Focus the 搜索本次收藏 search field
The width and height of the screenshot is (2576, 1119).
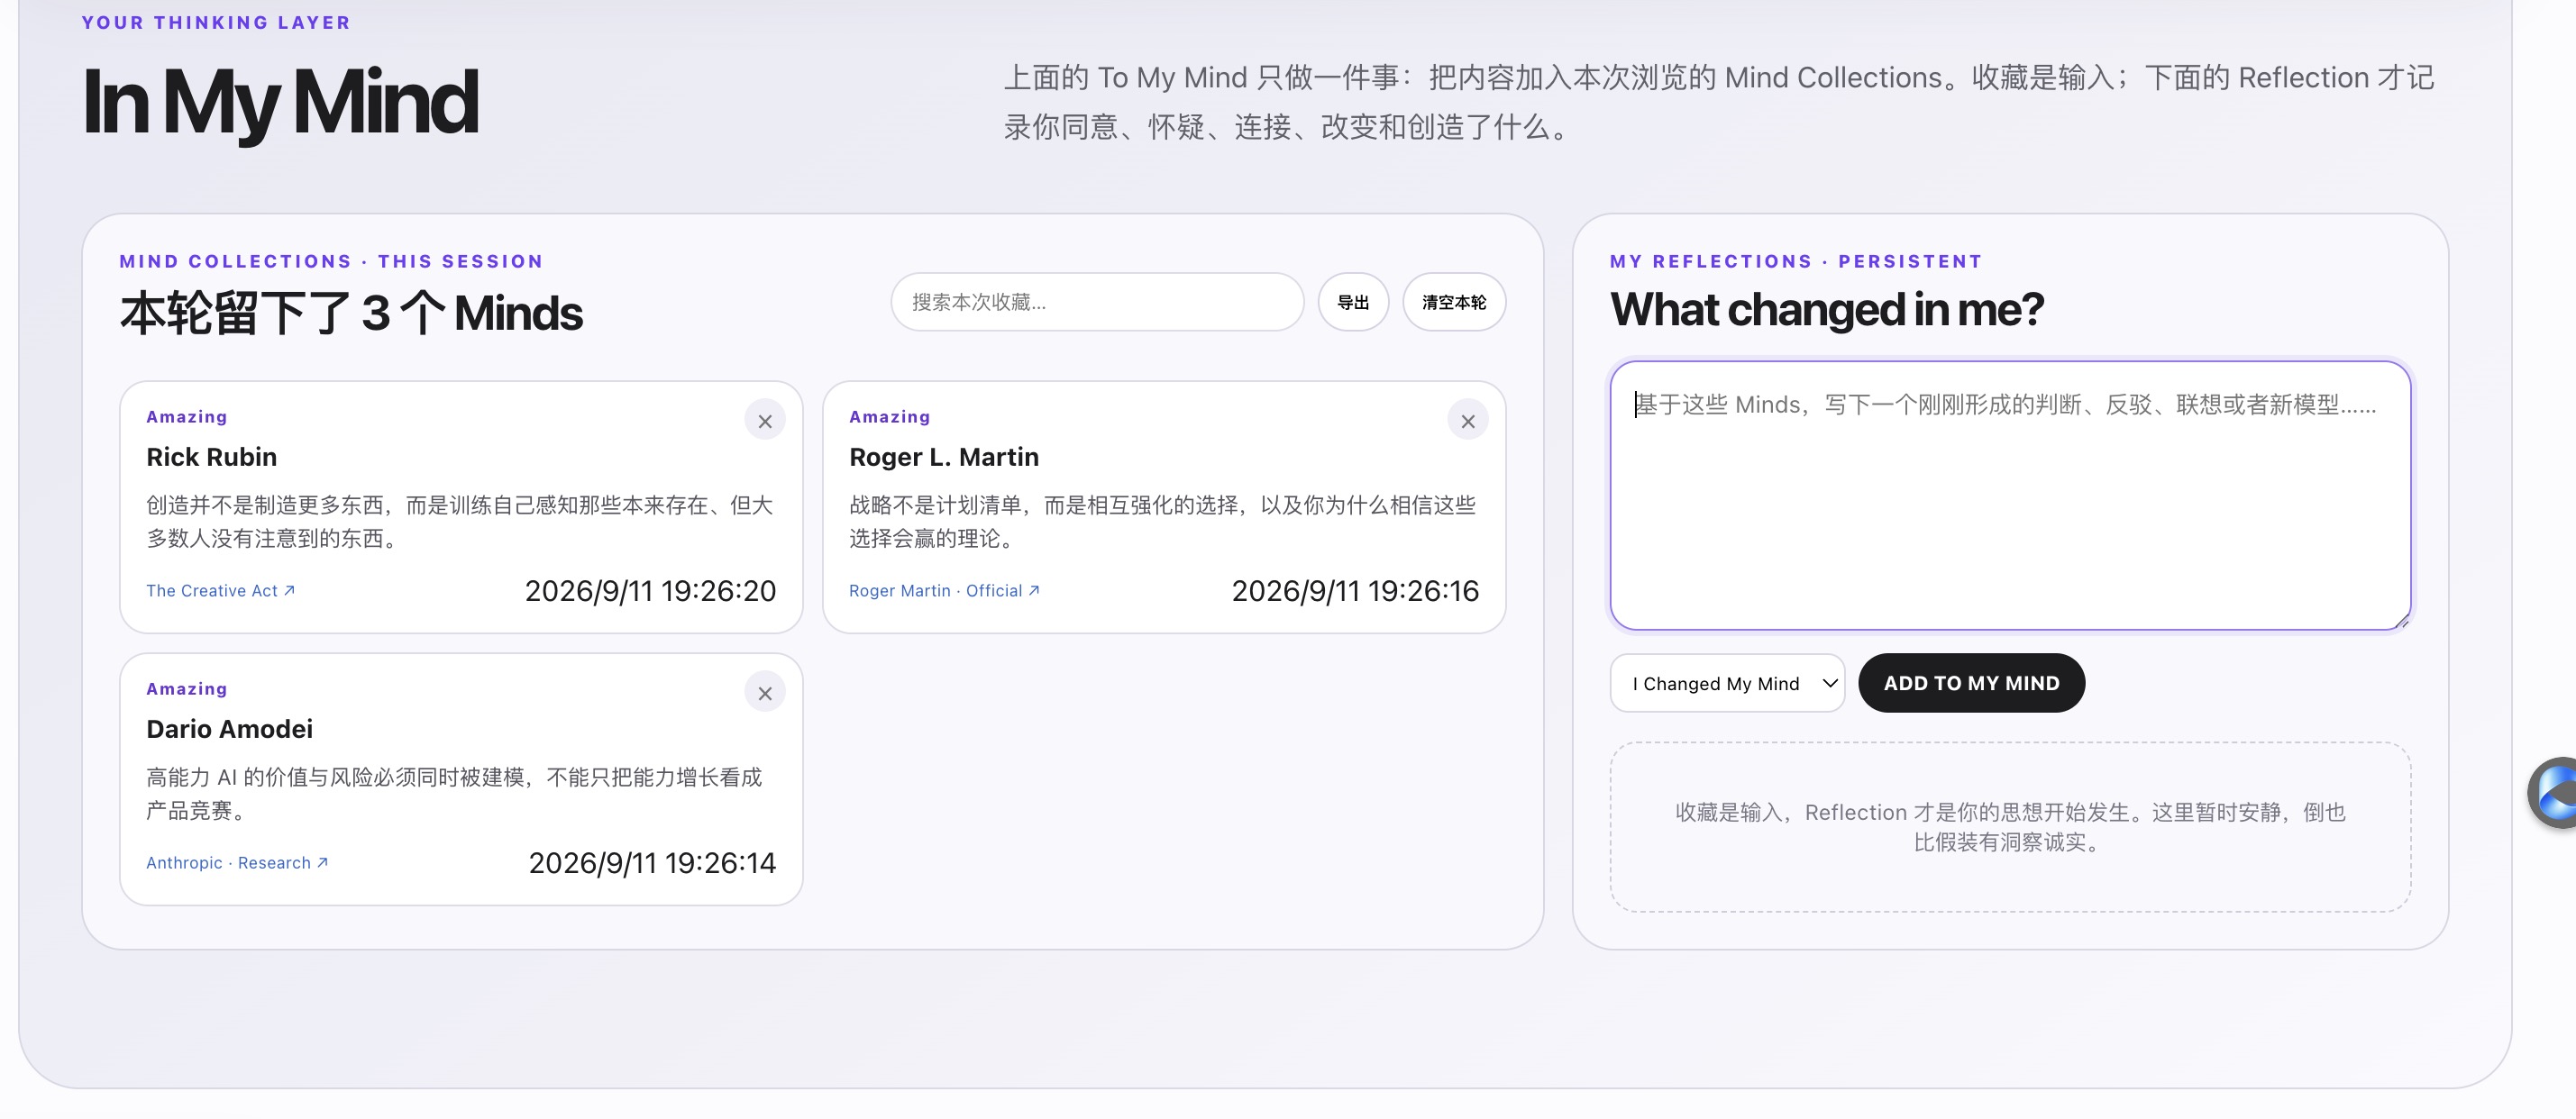pos(1097,302)
